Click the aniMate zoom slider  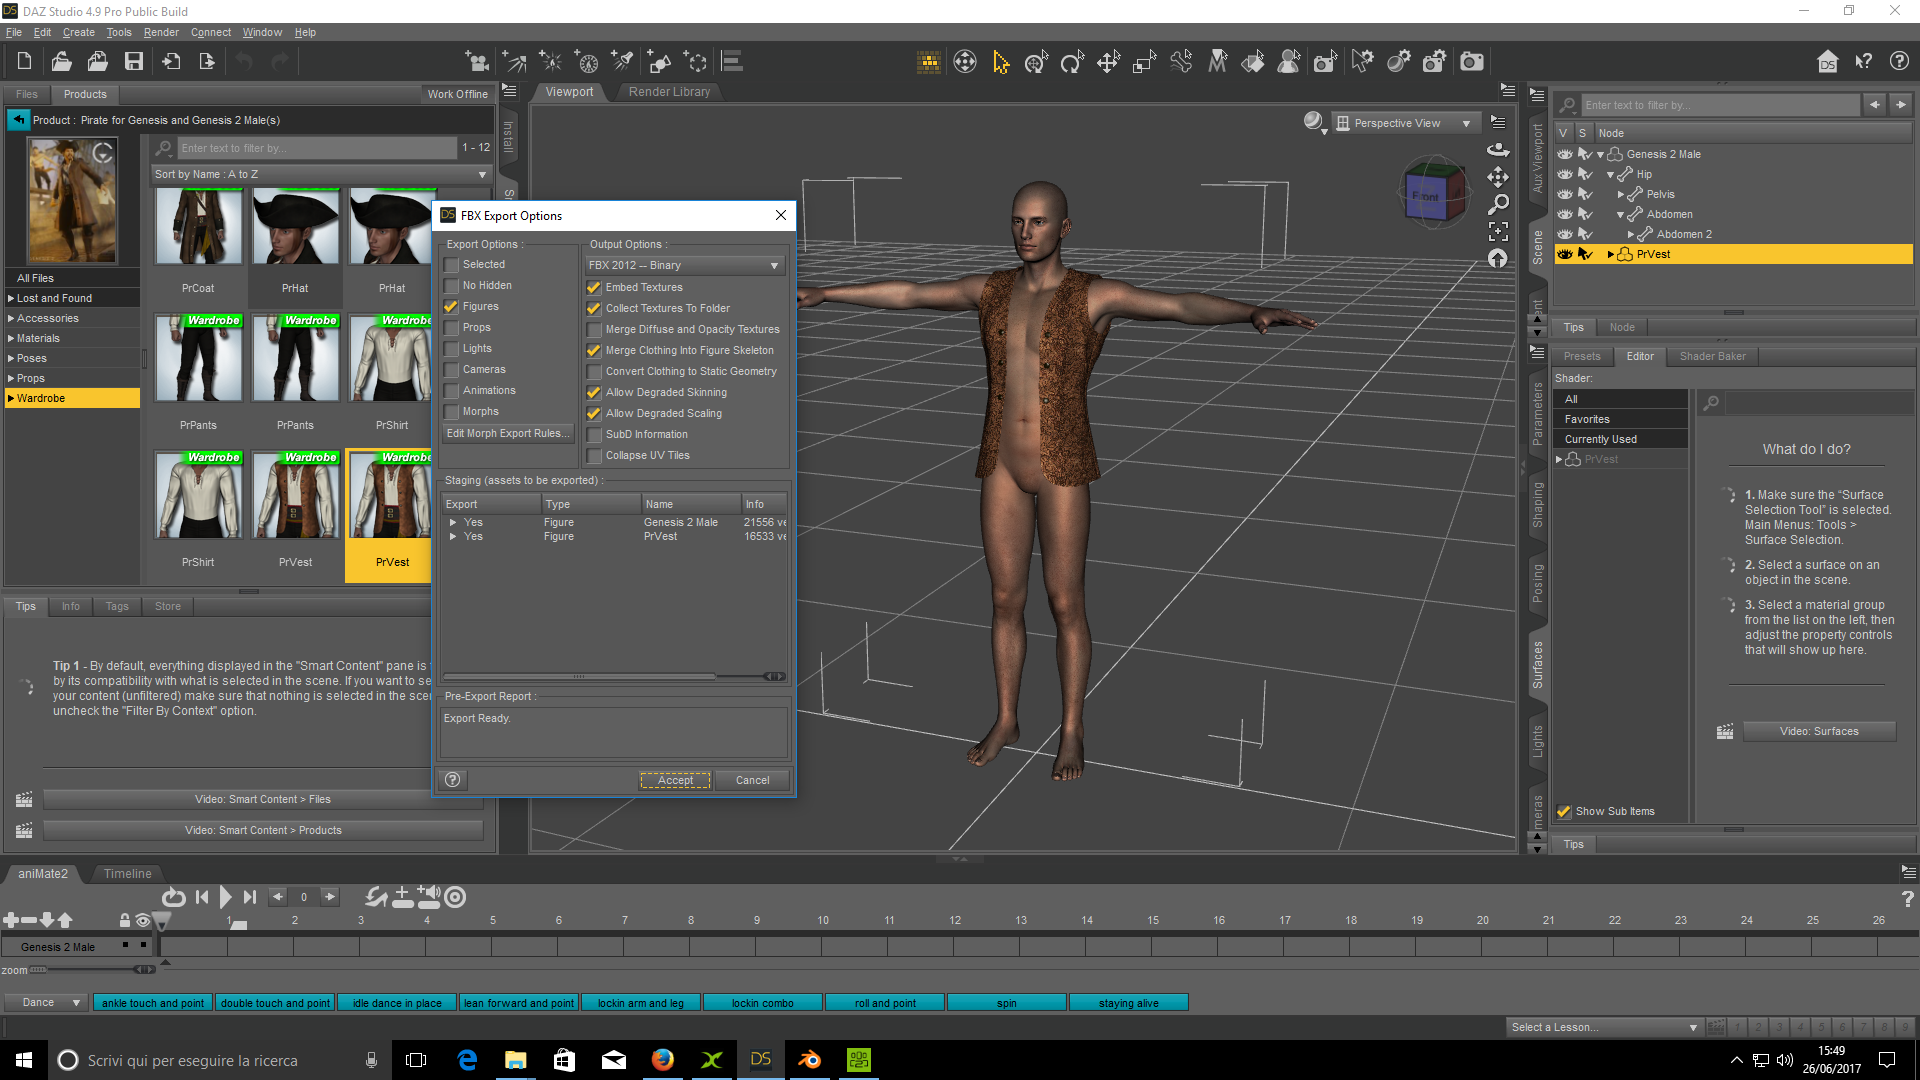click(92, 970)
